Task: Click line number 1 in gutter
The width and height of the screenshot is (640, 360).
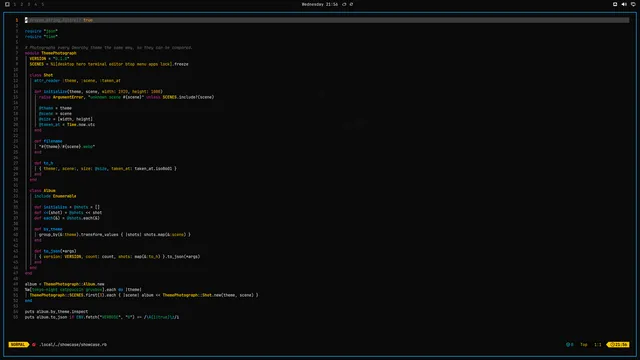Action: coord(17,20)
